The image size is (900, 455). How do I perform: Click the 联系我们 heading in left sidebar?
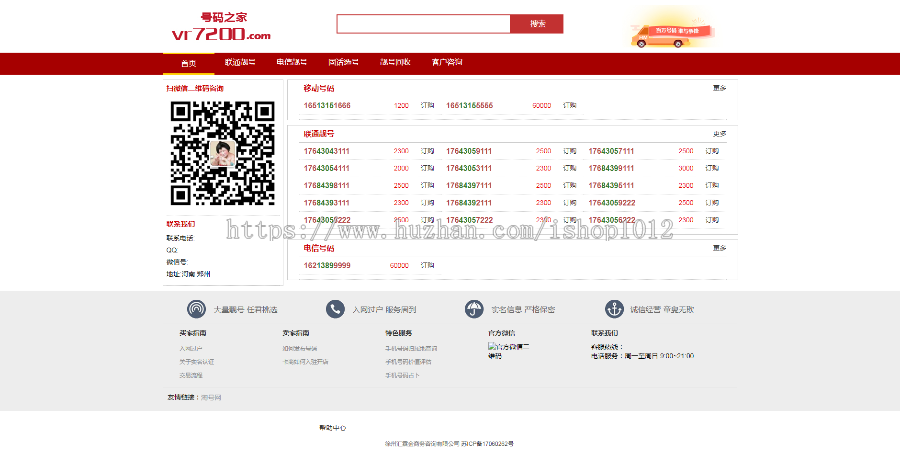181,224
